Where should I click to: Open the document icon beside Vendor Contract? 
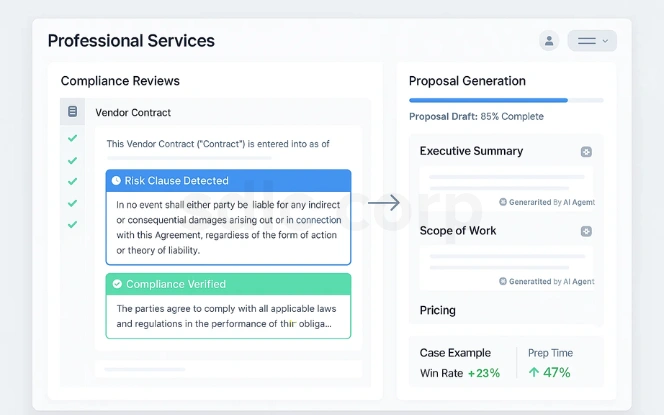click(x=72, y=112)
